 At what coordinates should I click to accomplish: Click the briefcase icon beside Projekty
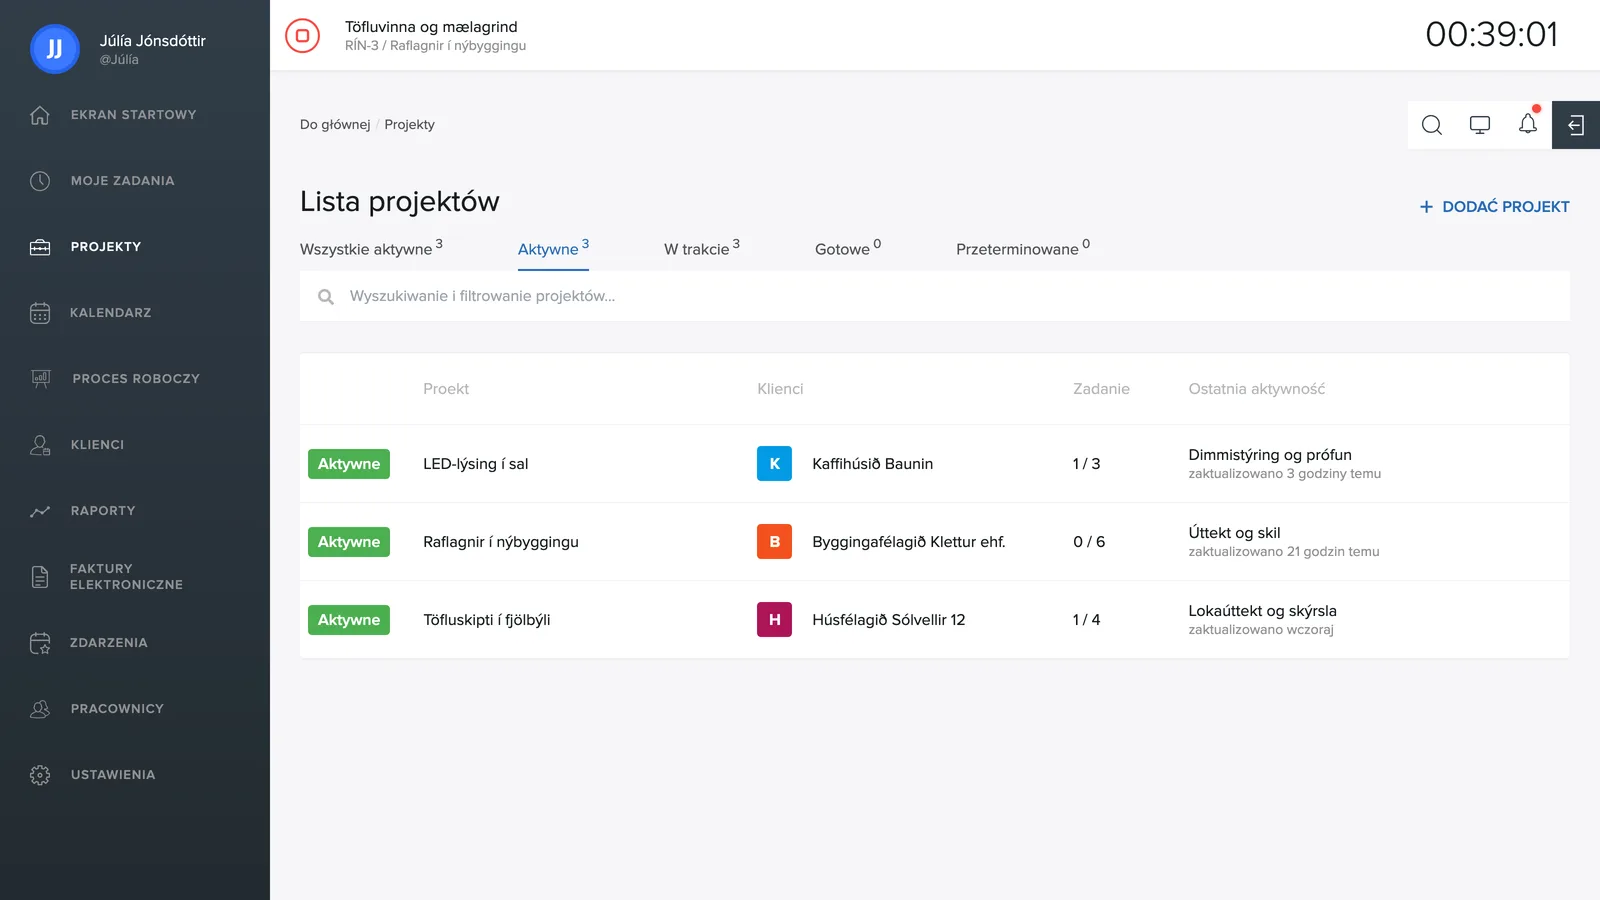(x=40, y=247)
